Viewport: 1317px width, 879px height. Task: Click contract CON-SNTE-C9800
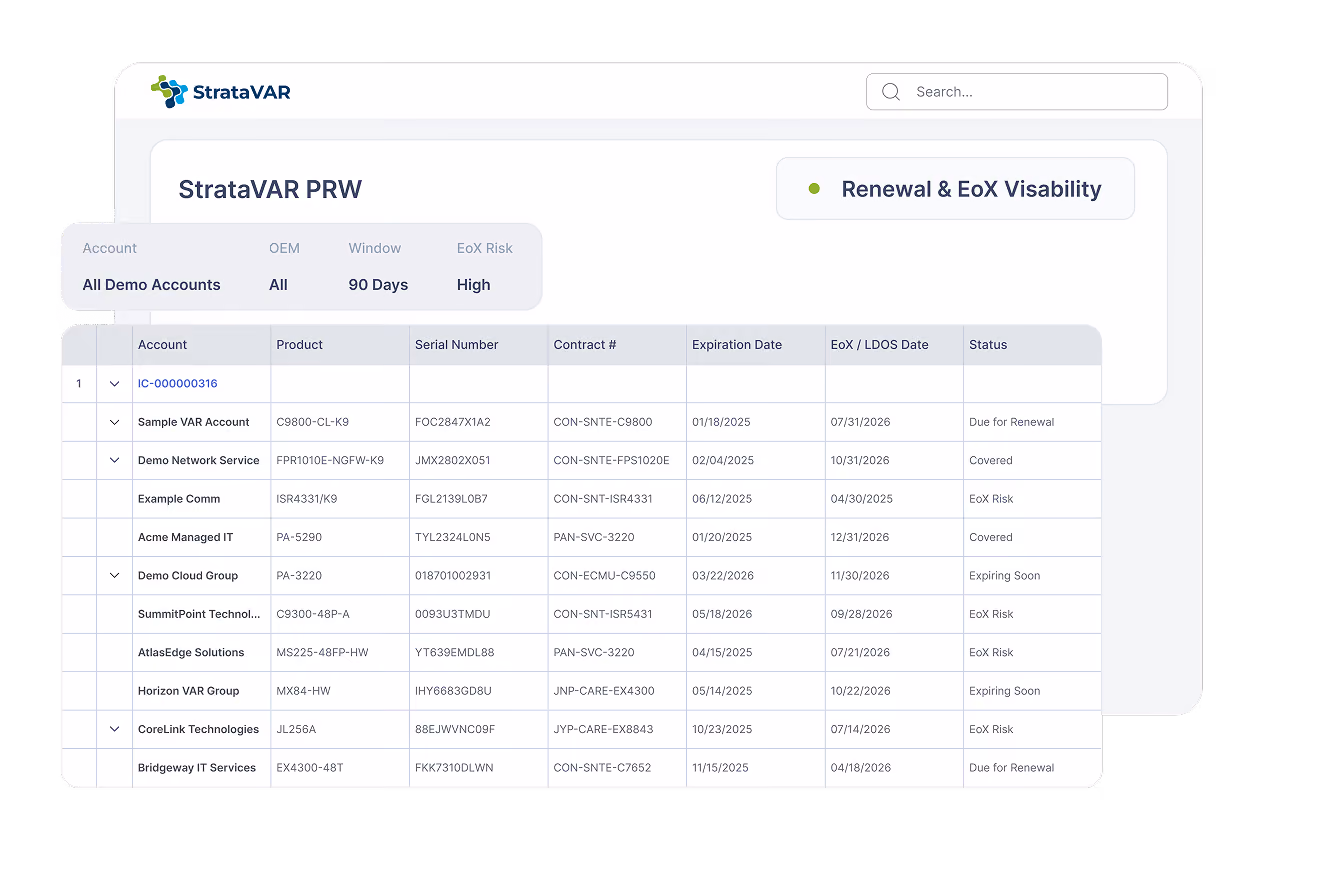[602, 422]
